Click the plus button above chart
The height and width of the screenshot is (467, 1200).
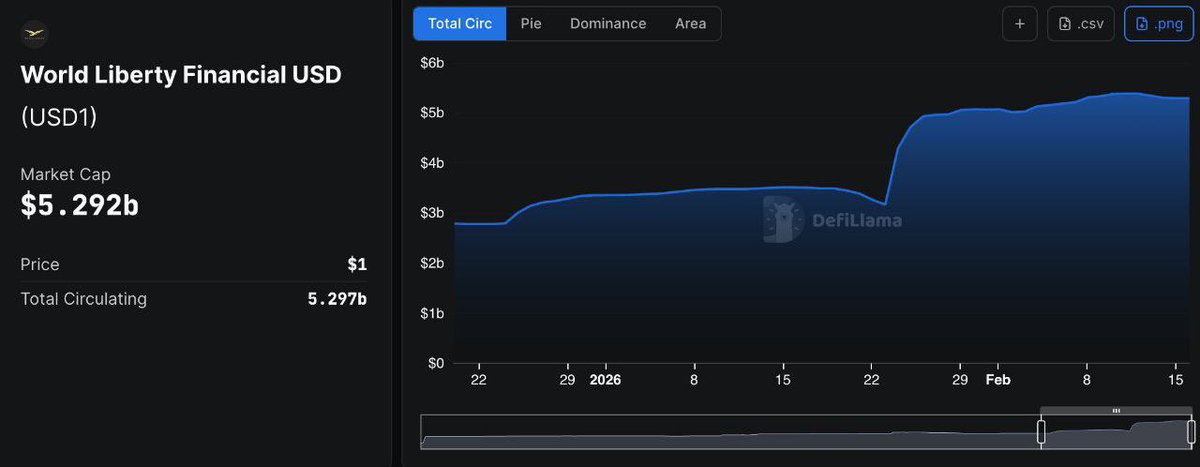(1019, 24)
